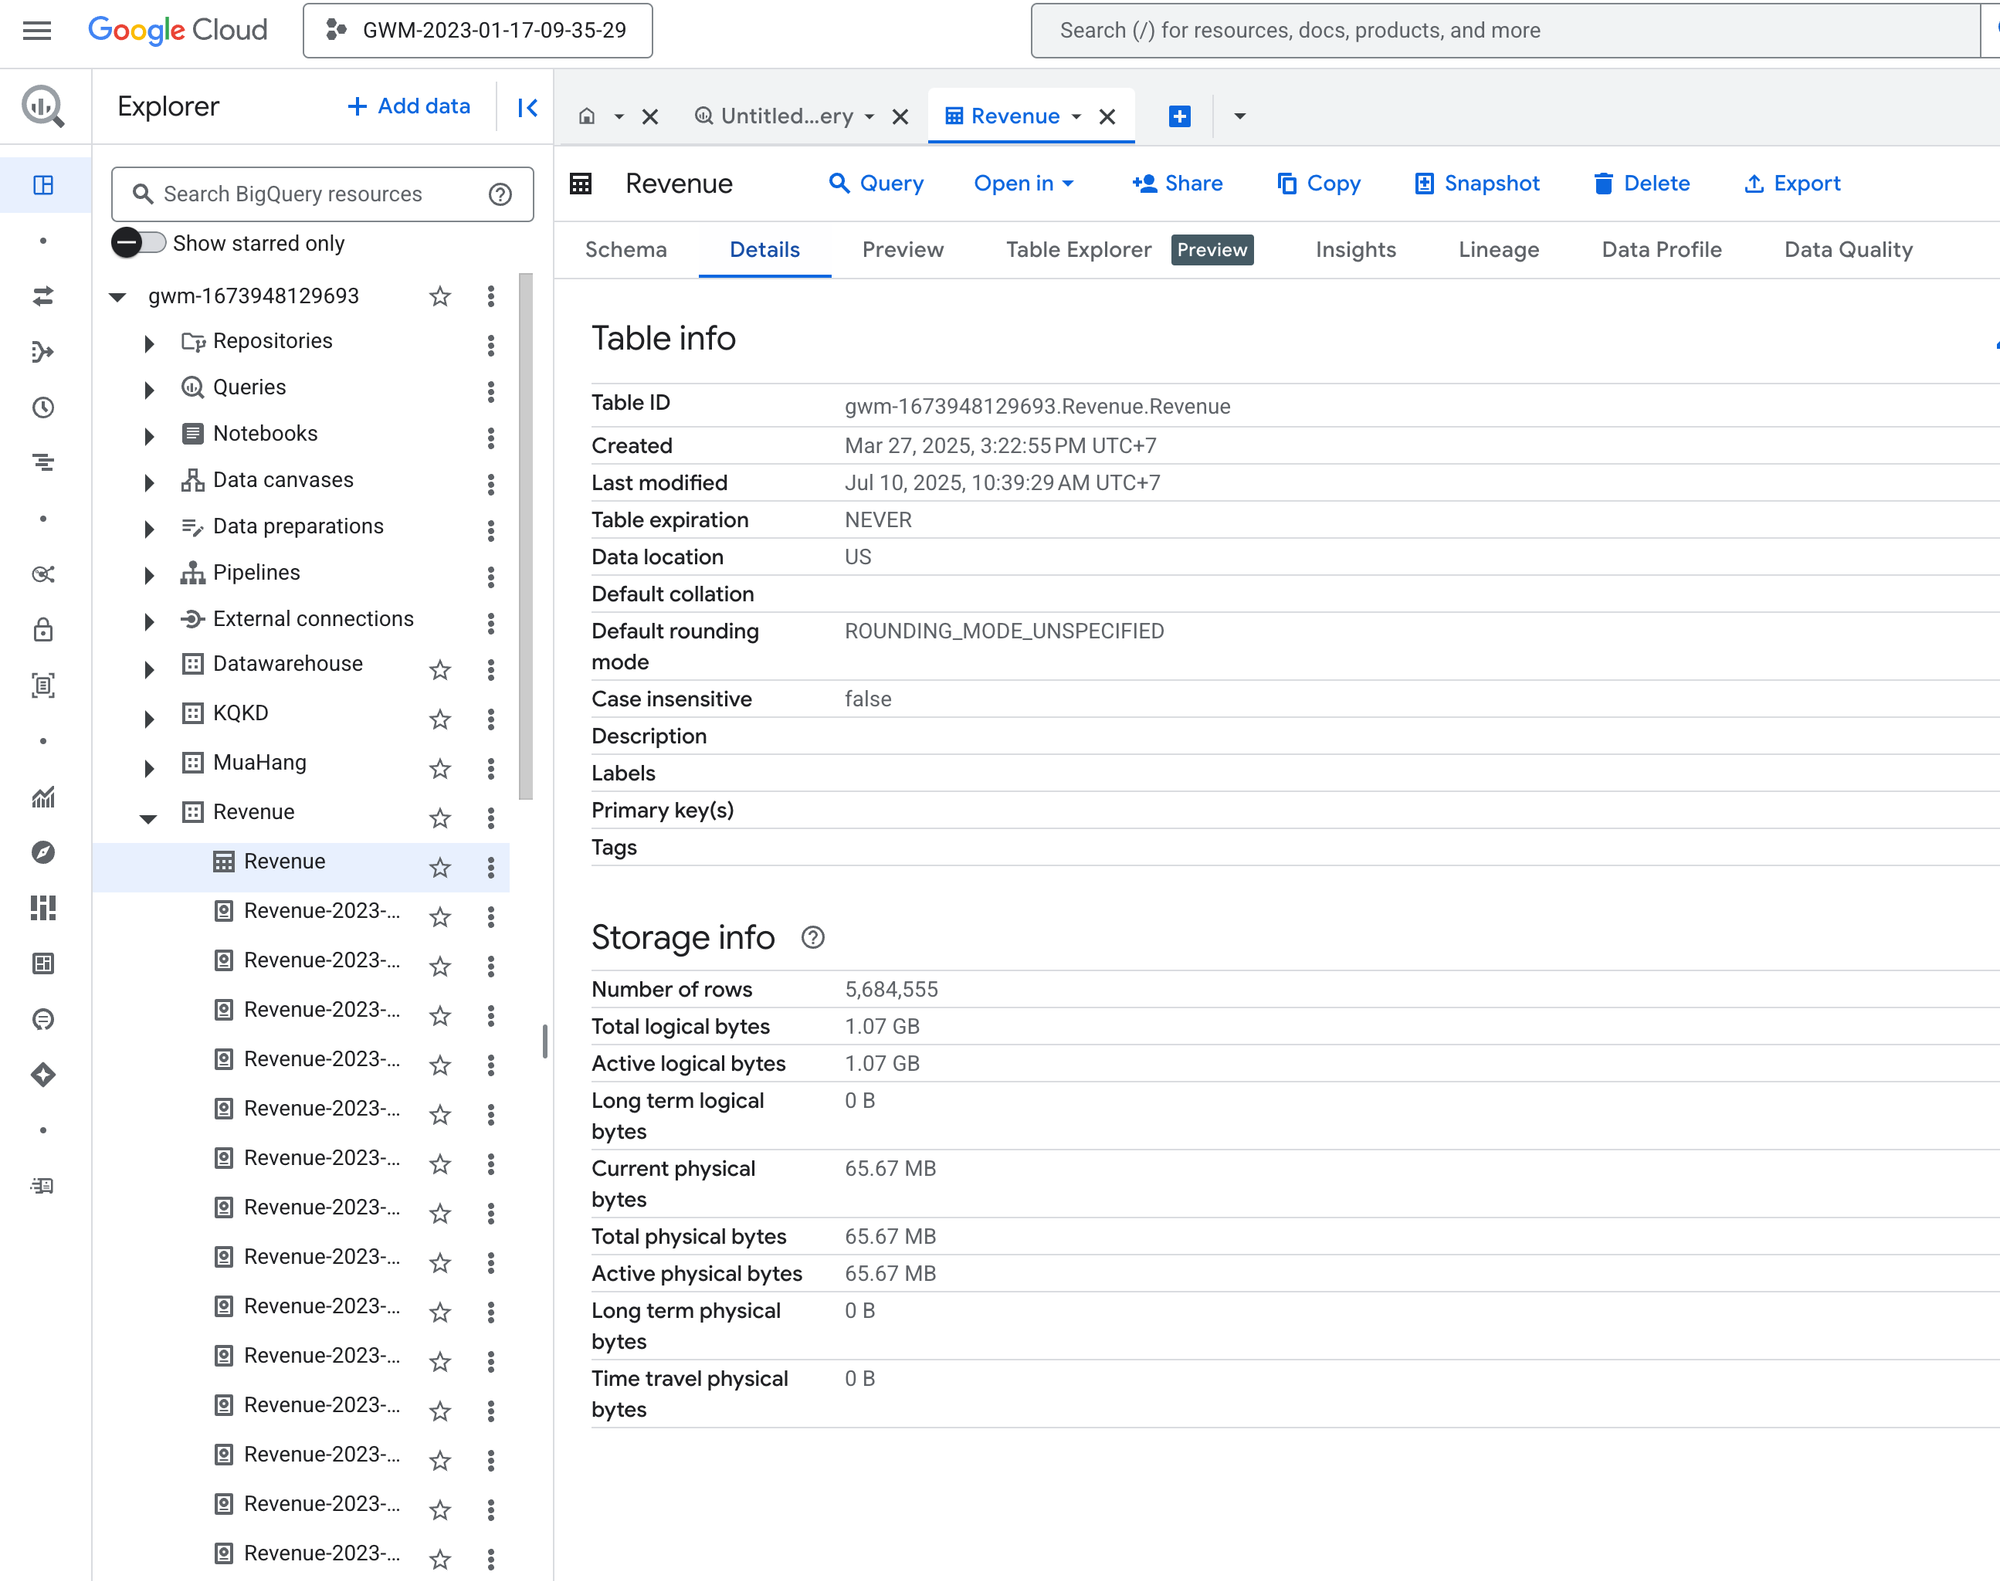Open the Open in dropdown
The image size is (2000, 1581).
pos(1024,183)
